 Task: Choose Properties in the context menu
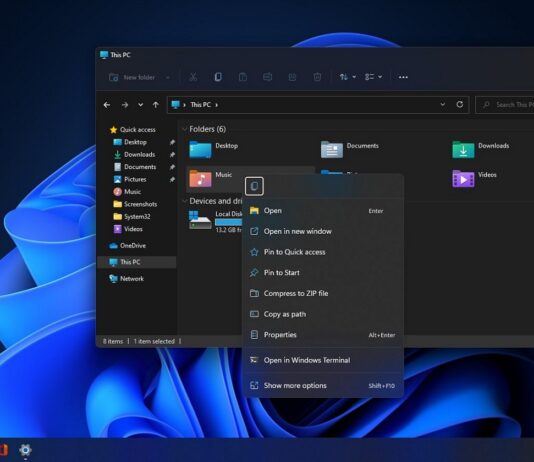[x=324, y=335]
